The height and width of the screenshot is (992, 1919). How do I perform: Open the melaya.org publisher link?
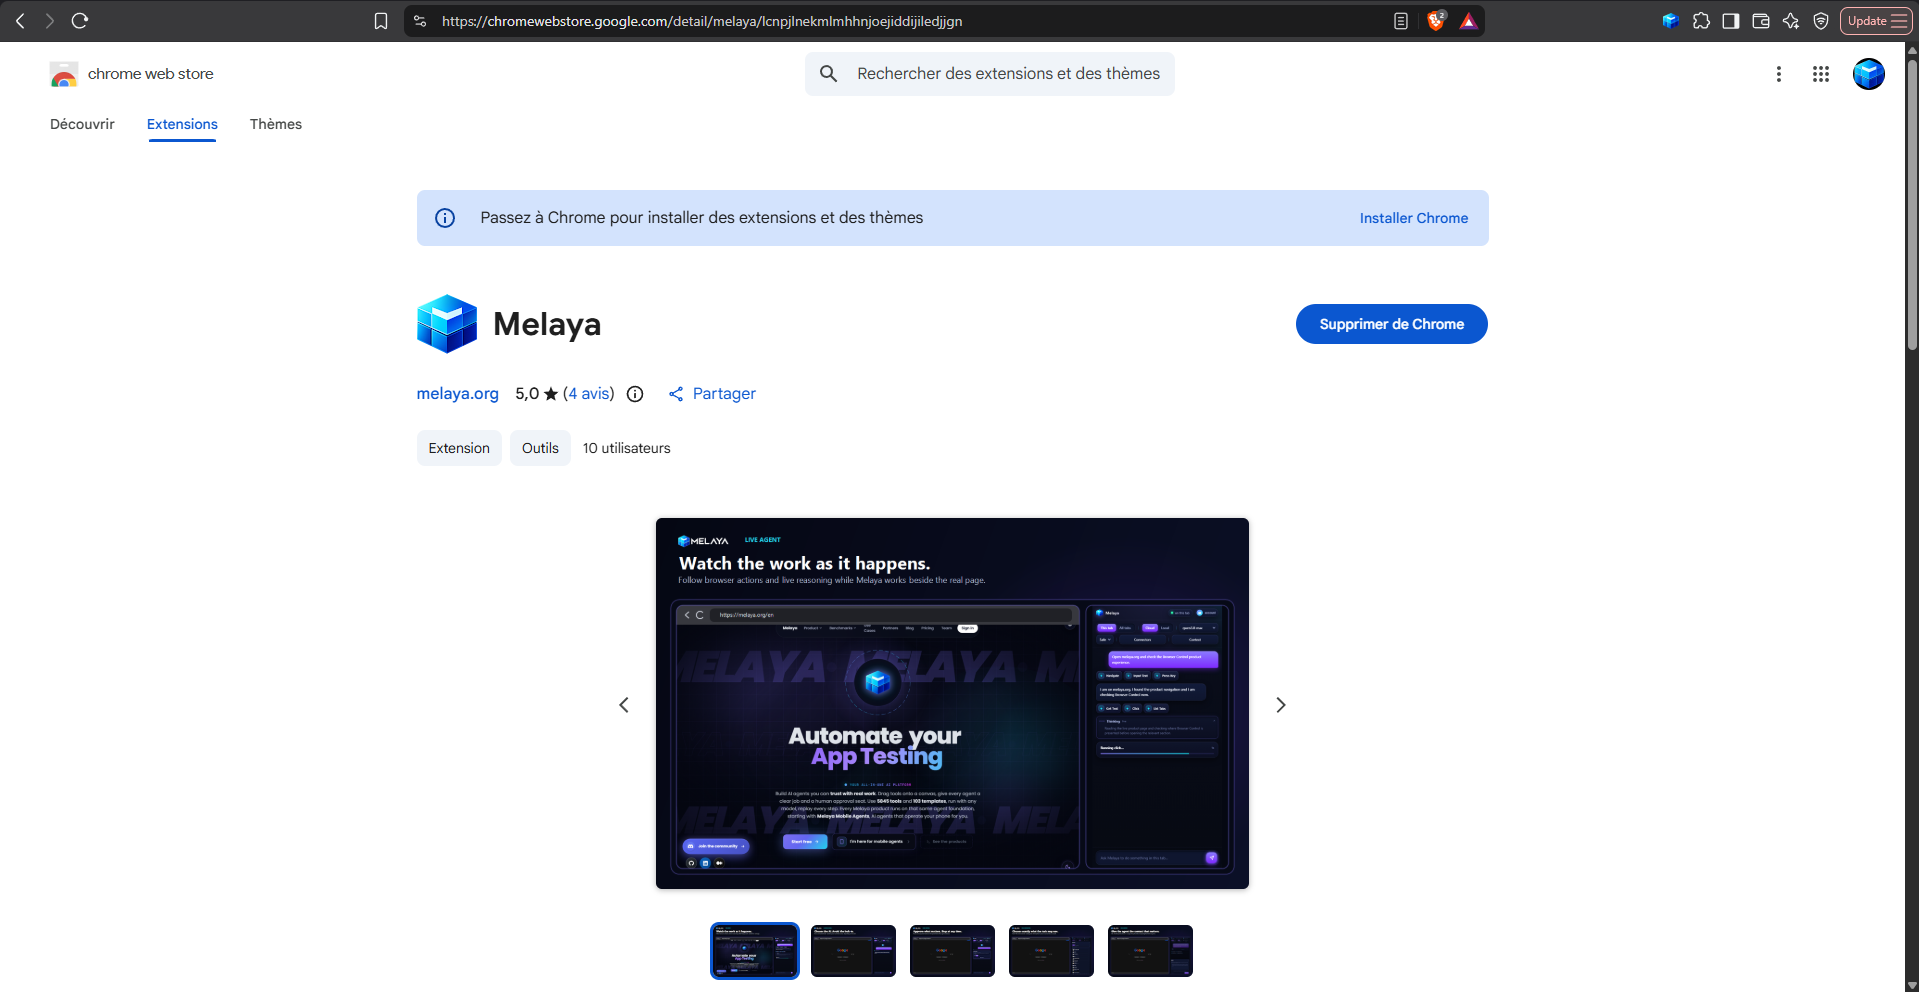pos(457,394)
